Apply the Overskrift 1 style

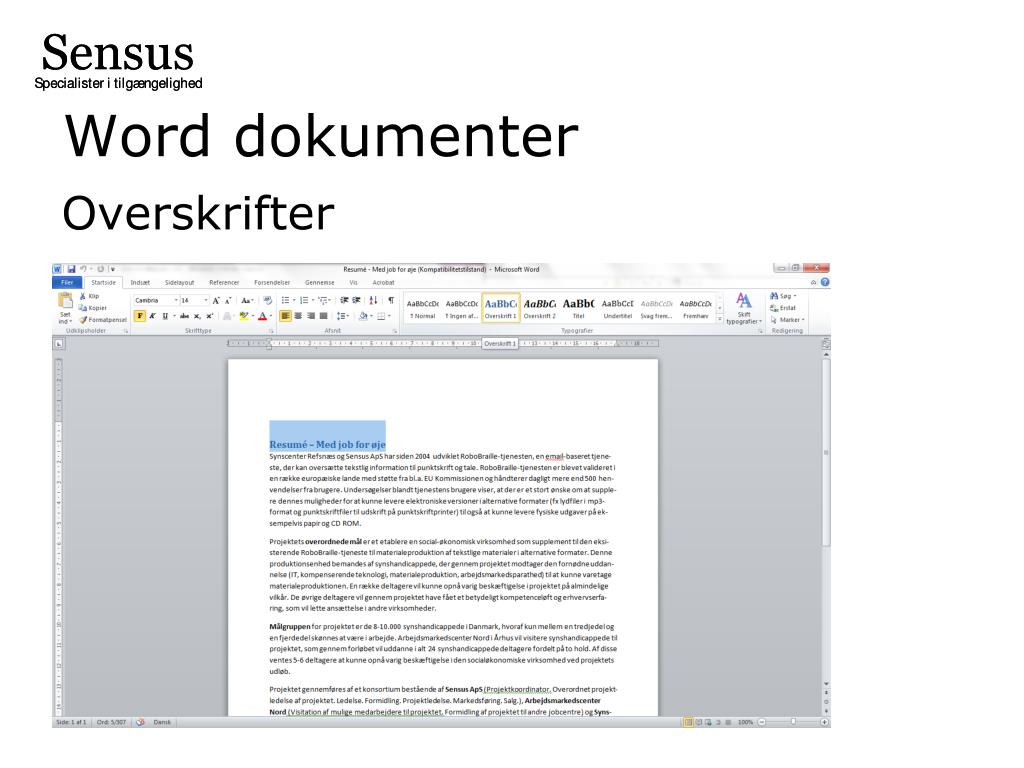click(501, 308)
